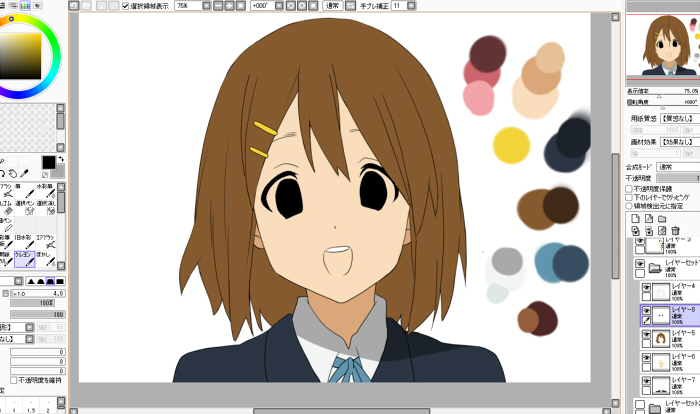Open the 手ブレ補正 stabilizer dropdown
The width and height of the screenshot is (700, 414).
411,6
